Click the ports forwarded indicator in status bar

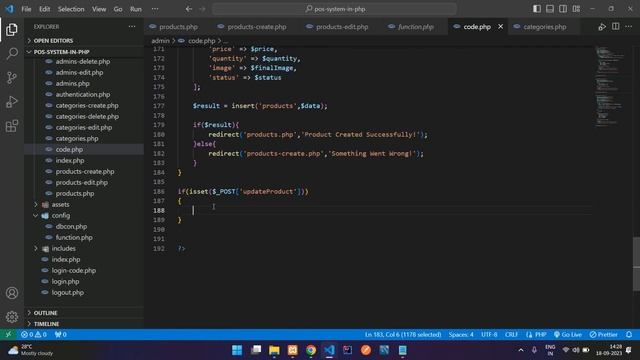click(60, 334)
